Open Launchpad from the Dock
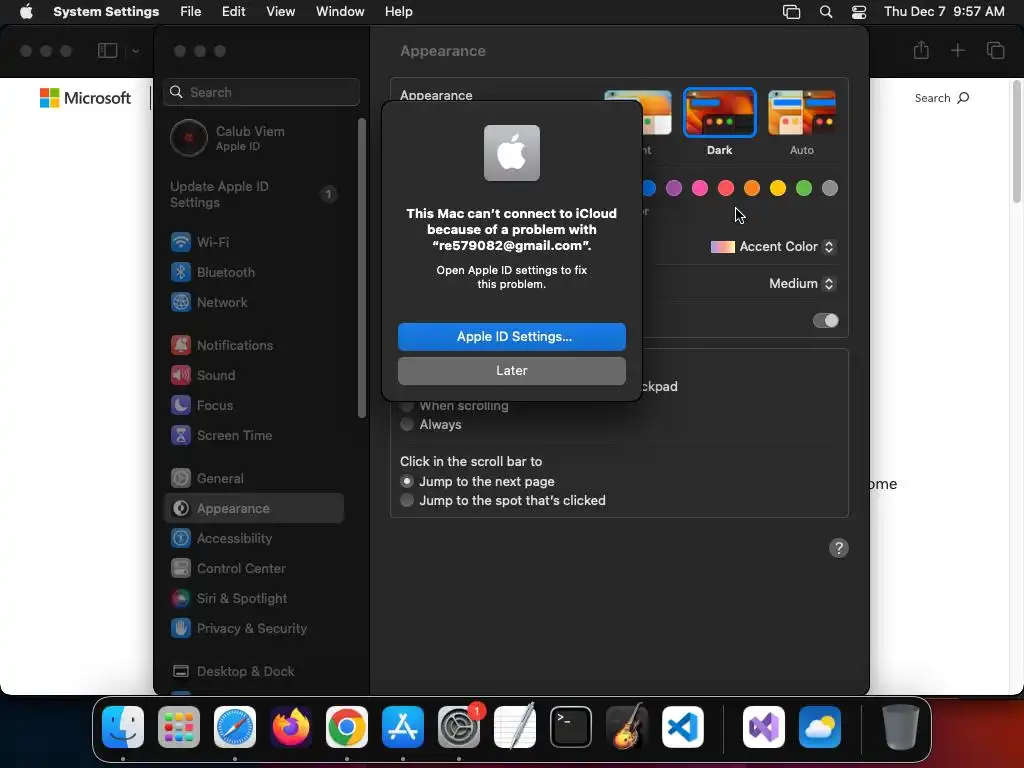The width and height of the screenshot is (1024, 768). pos(179,727)
